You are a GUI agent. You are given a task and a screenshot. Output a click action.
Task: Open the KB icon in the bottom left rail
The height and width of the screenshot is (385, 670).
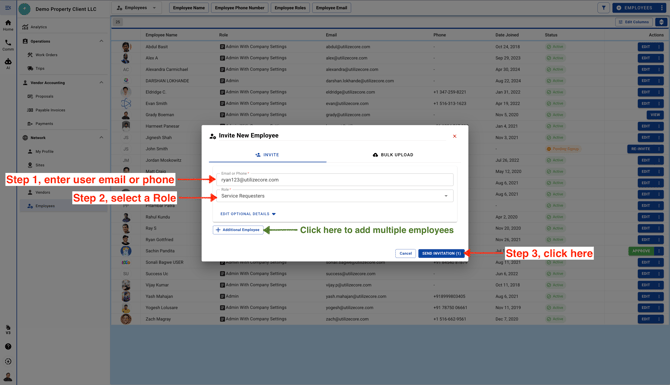point(8,329)
